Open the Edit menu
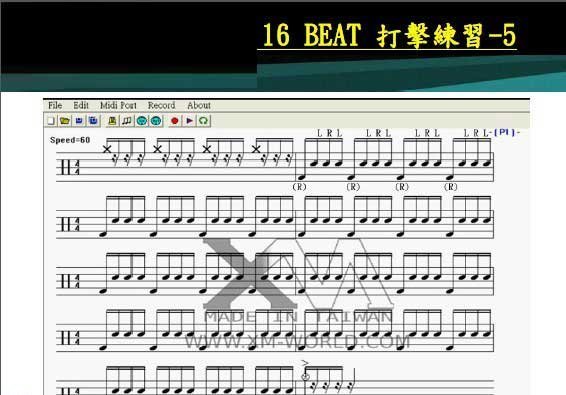 point(81,105)
